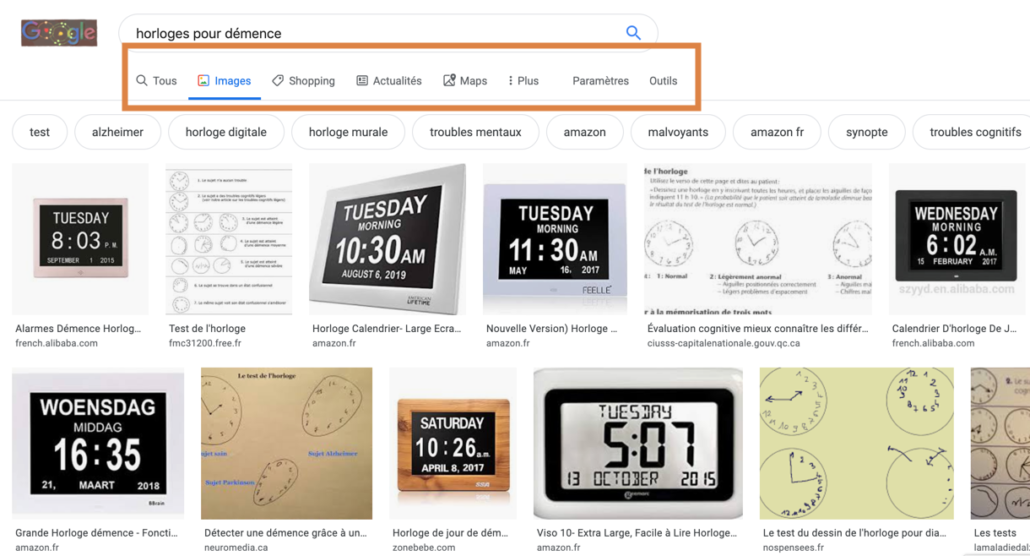1030x556 pixels.
Task: Open Paramètres settings menu
Action: coord(600,81)
